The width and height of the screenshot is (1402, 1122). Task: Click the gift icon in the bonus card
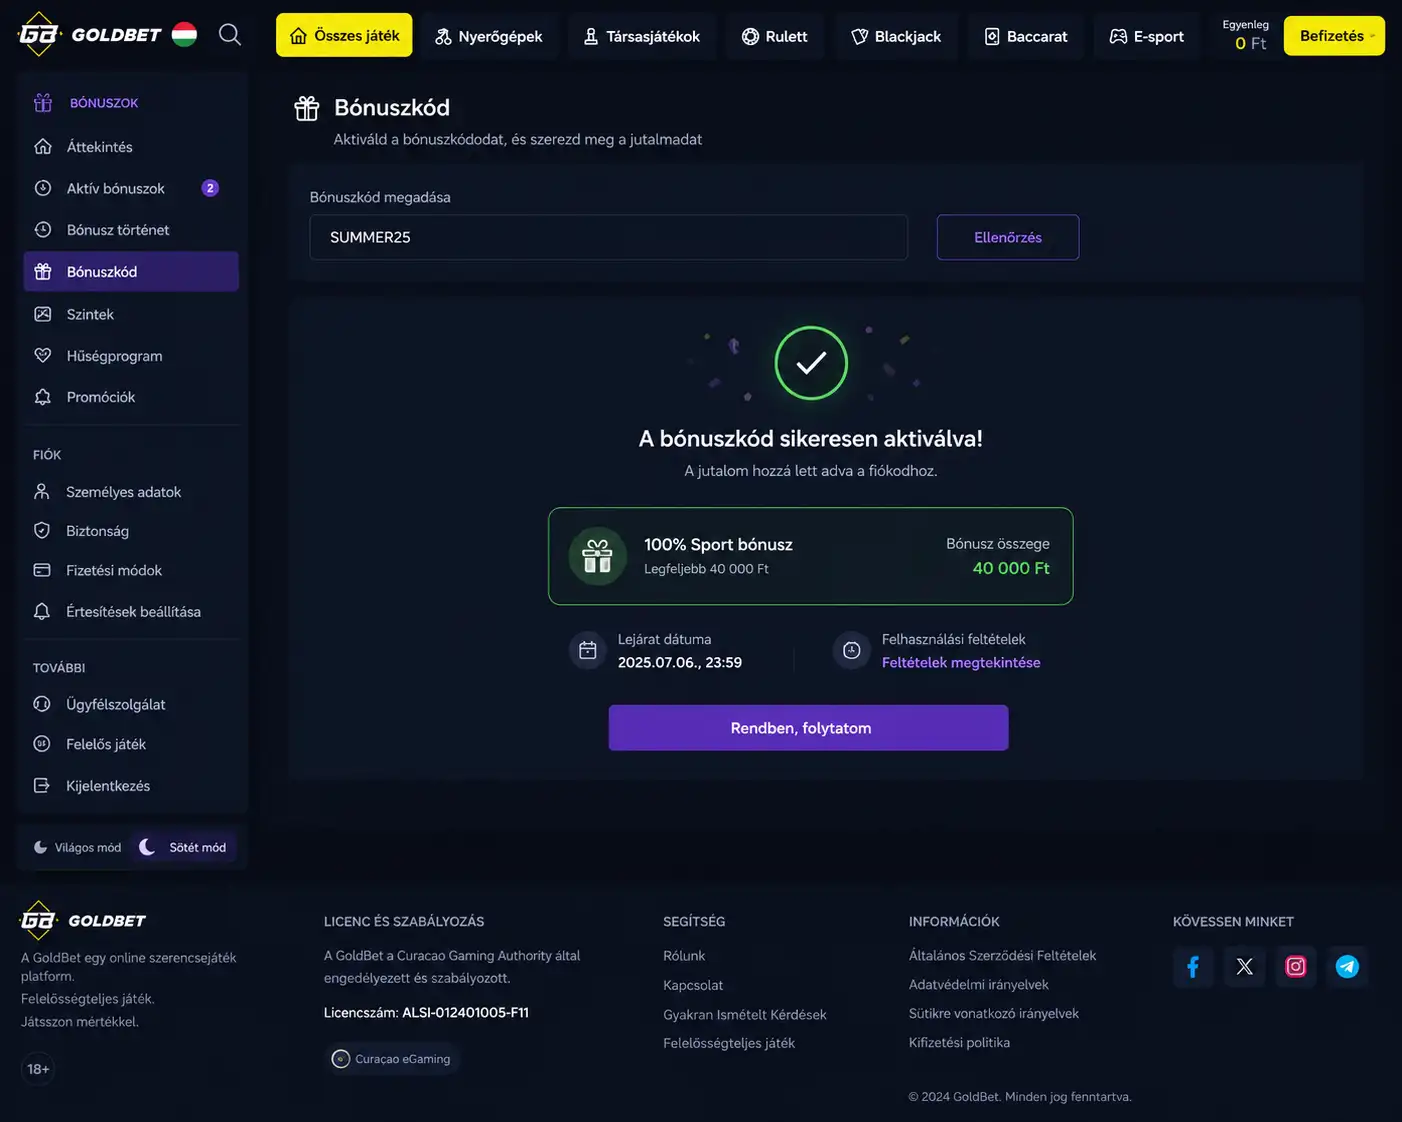click(x=598, y=556)
